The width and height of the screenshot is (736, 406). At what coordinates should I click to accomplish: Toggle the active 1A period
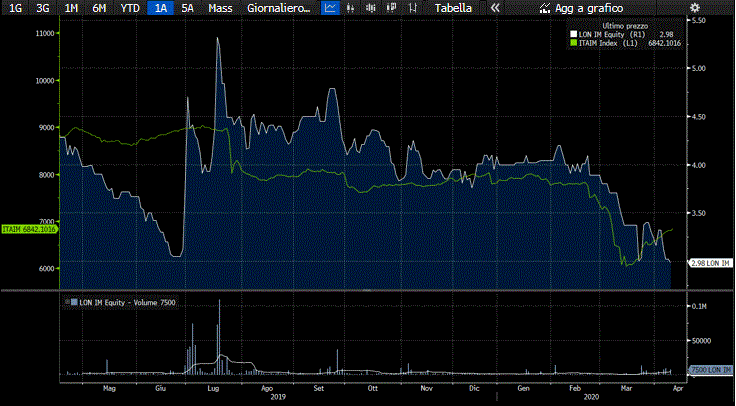(x=159, y=8)
